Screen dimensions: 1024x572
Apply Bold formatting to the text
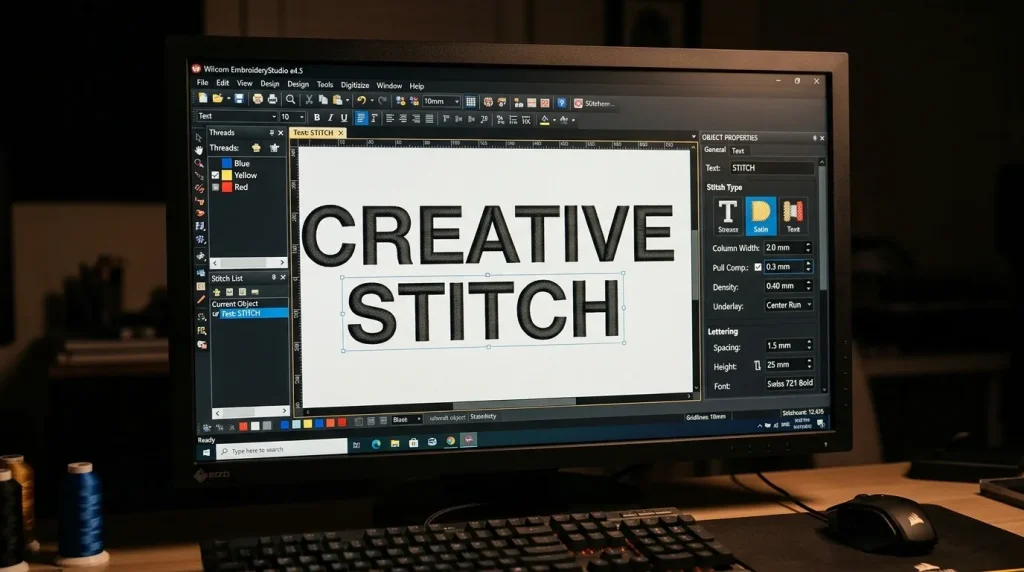point(317,118)
